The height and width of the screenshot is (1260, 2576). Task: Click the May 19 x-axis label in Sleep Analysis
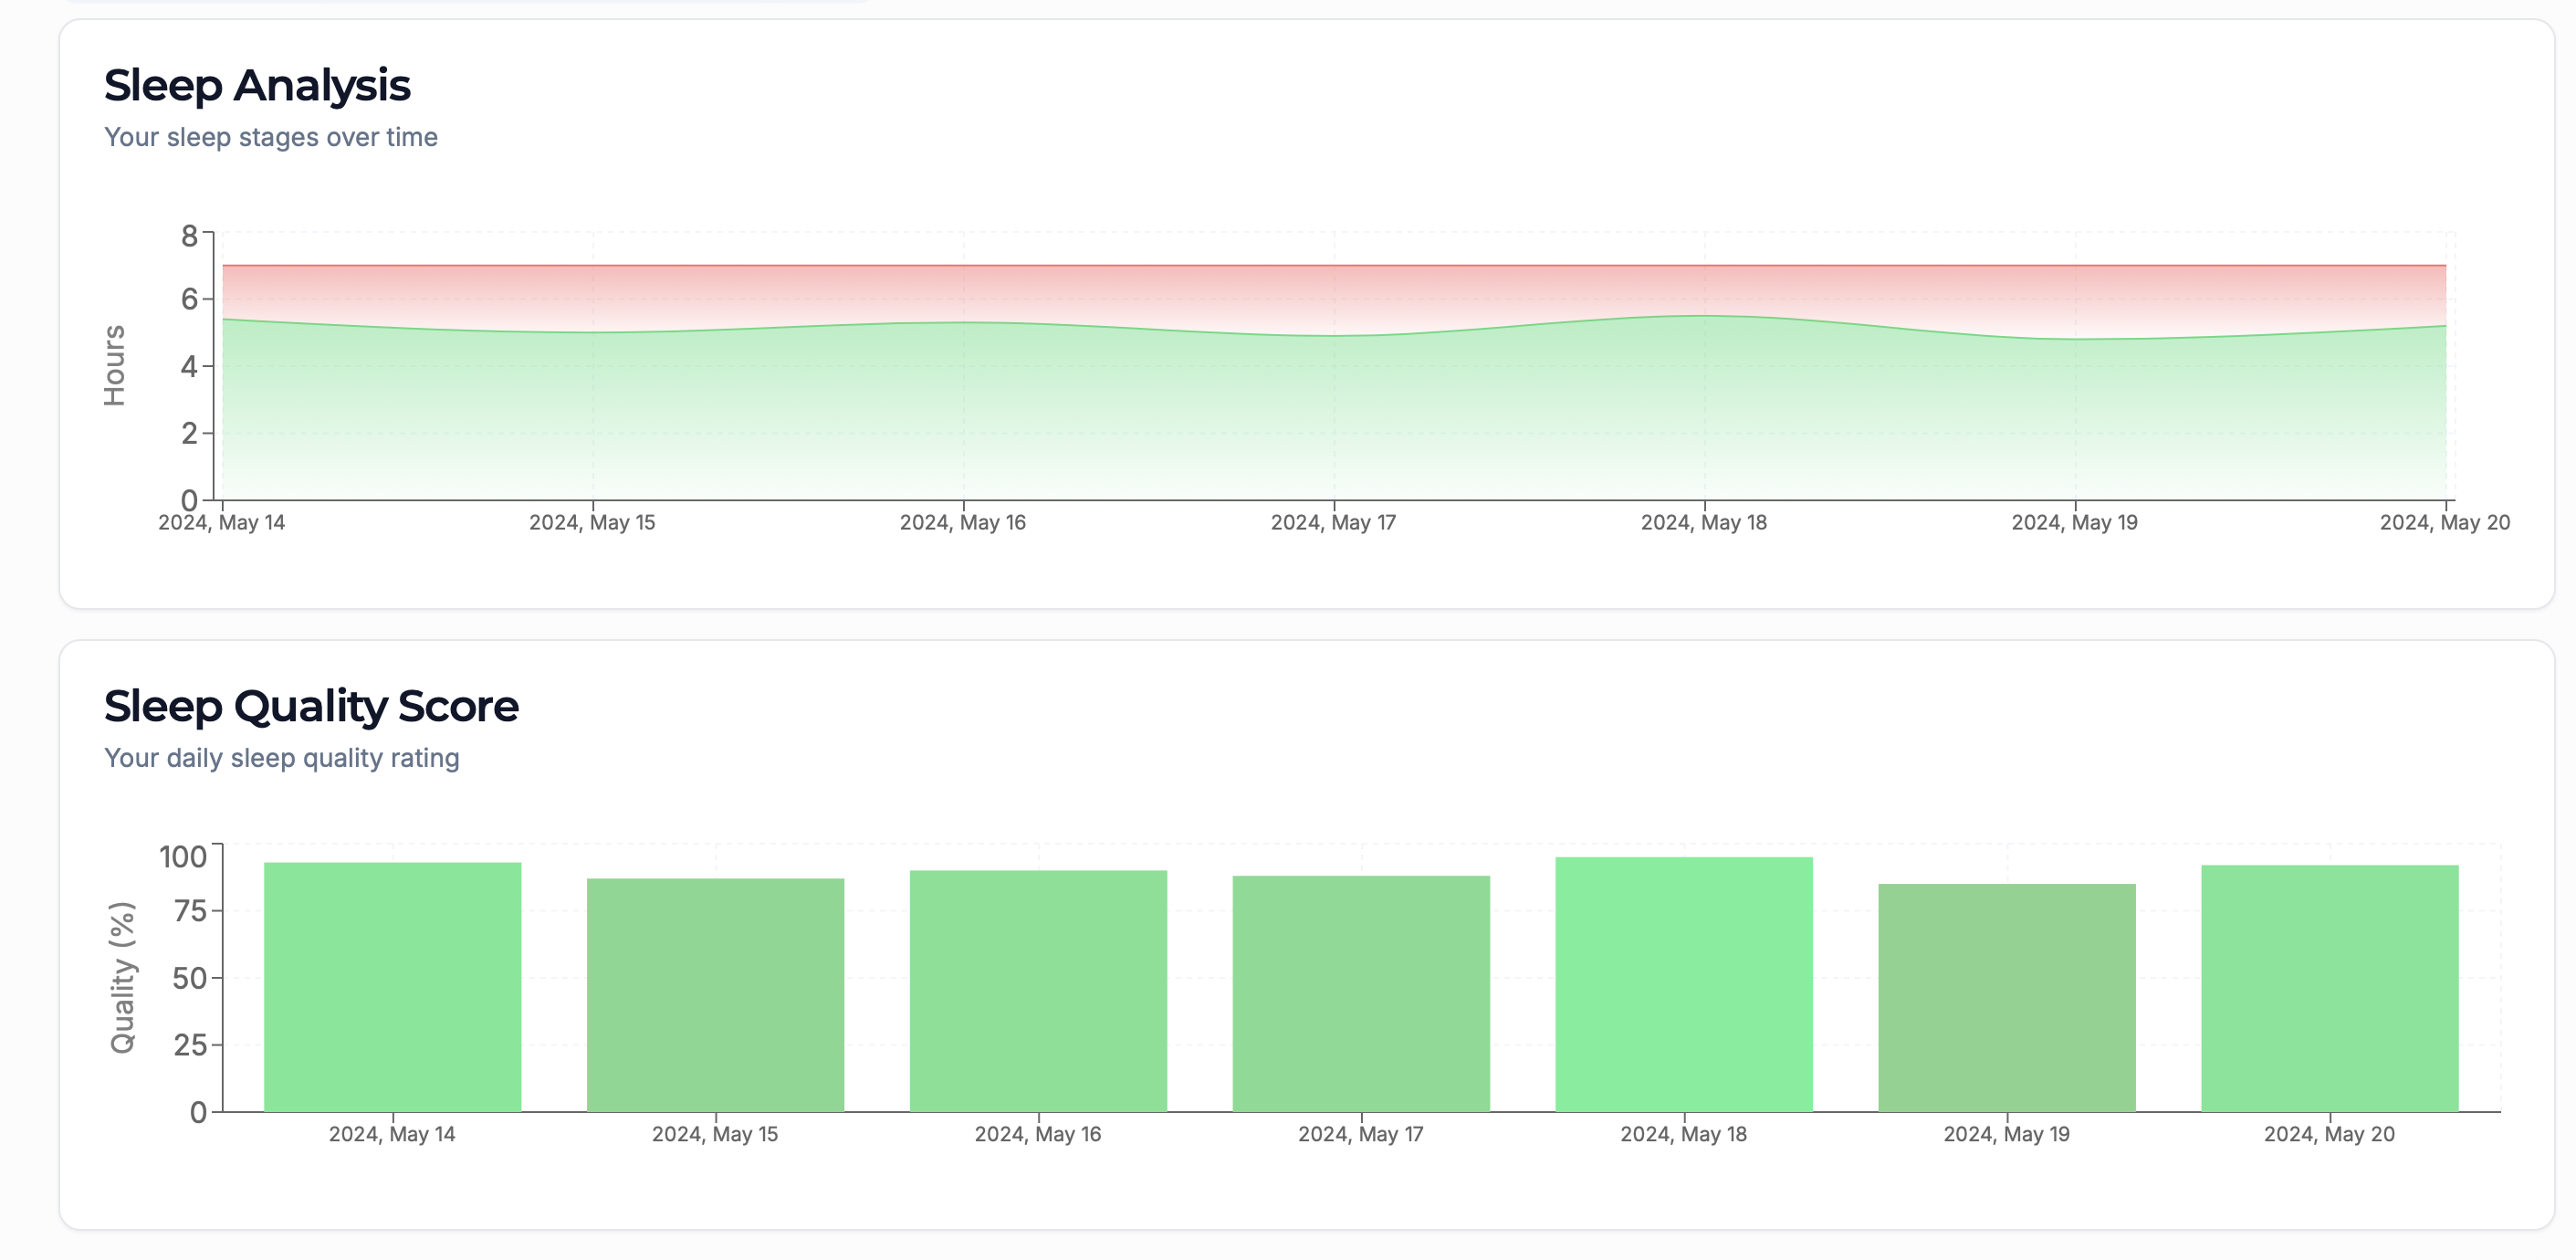point(2074,522)
